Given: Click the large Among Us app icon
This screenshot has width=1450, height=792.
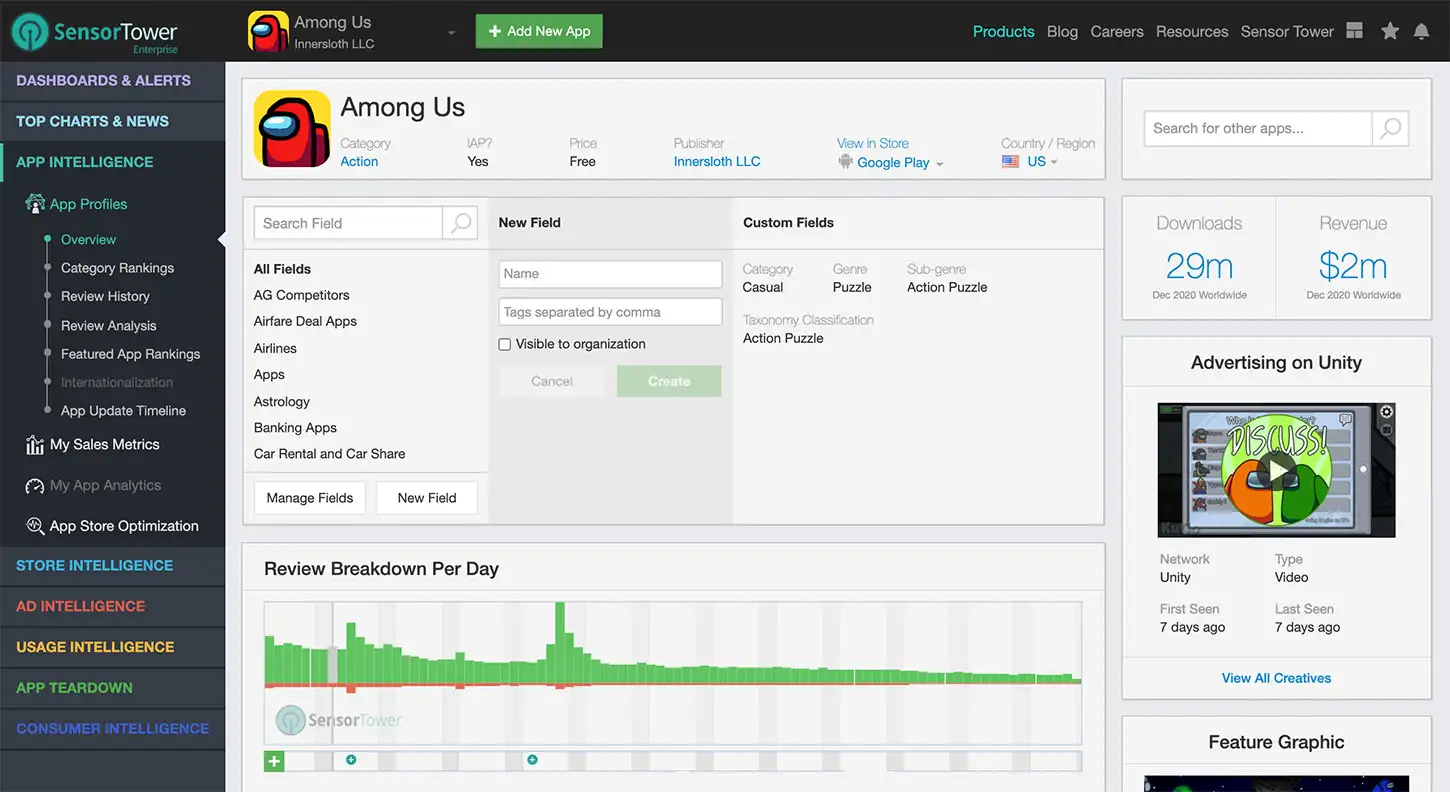Looking at the screenshot, I should click(x=292, y=129).
